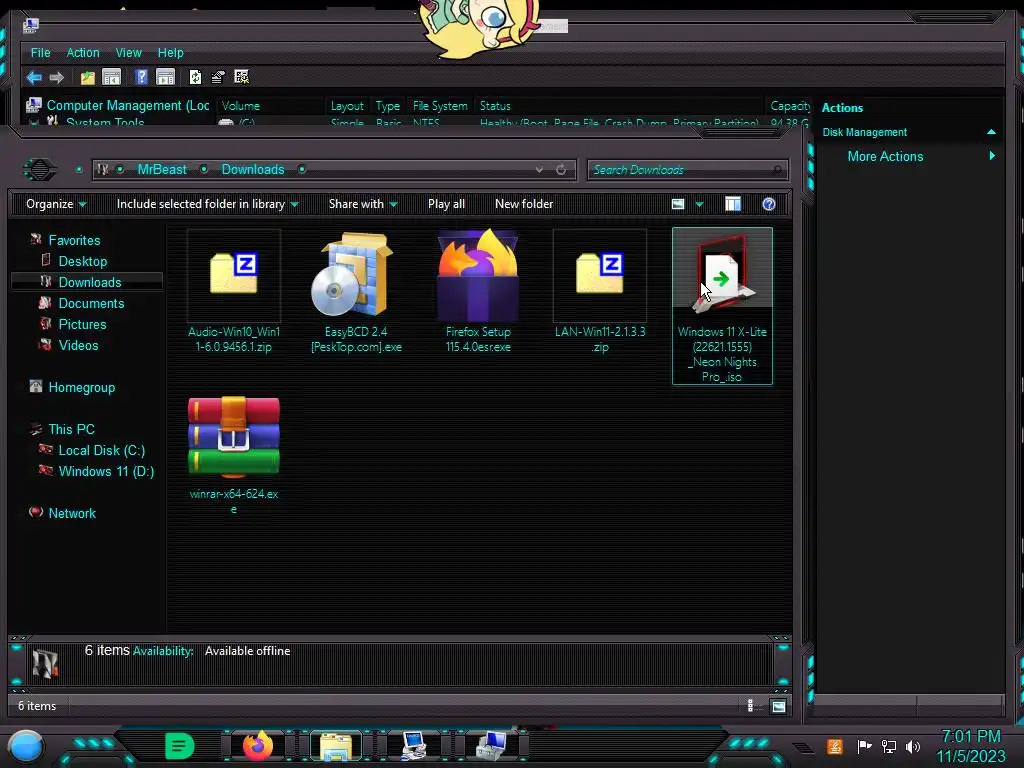Screen dimensions: 1024x768
Task: Click the blue Help question mark toolbar icon
Action: (141, 77)
